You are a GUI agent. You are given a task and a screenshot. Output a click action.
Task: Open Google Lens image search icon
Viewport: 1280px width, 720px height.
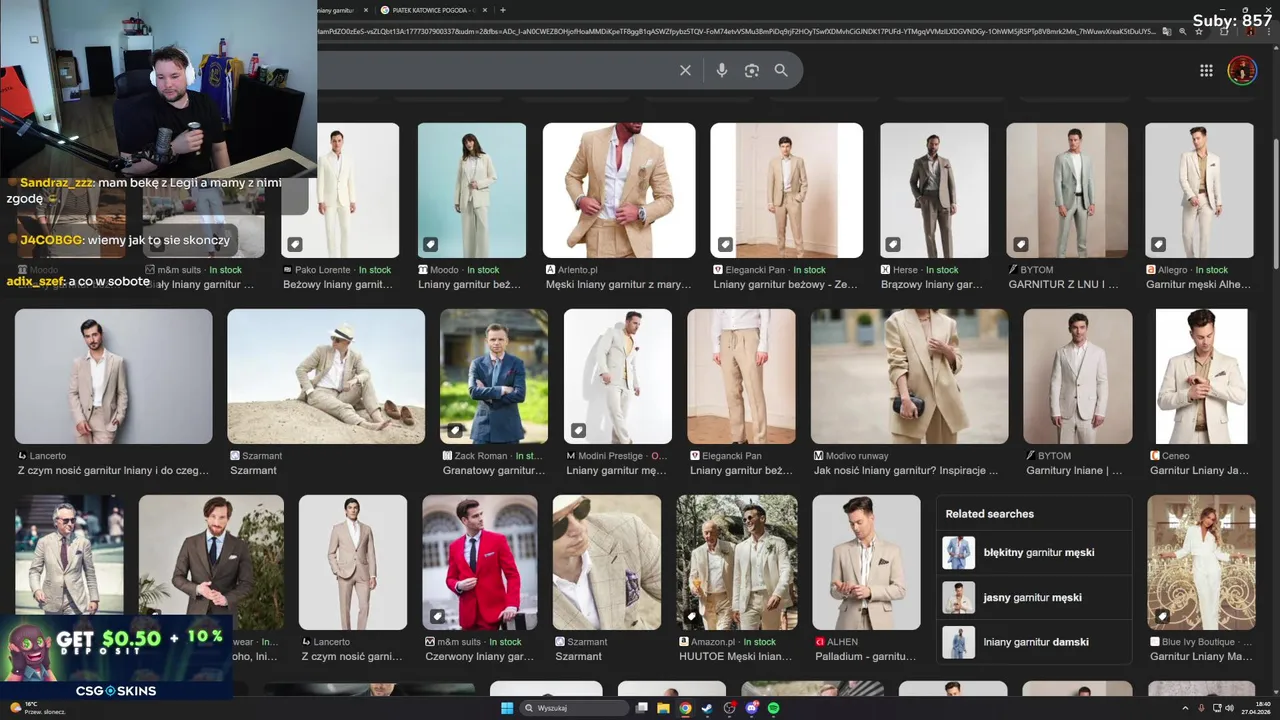pos(751,70)
